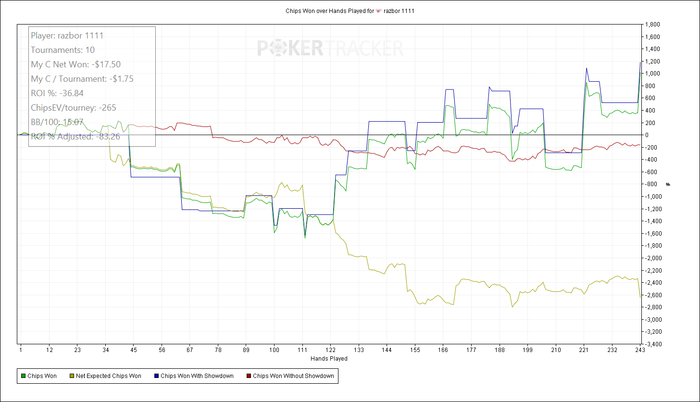Click x-axis tick label 155
This screenshot has width=700, height=402.
click(x=415, y=350)
